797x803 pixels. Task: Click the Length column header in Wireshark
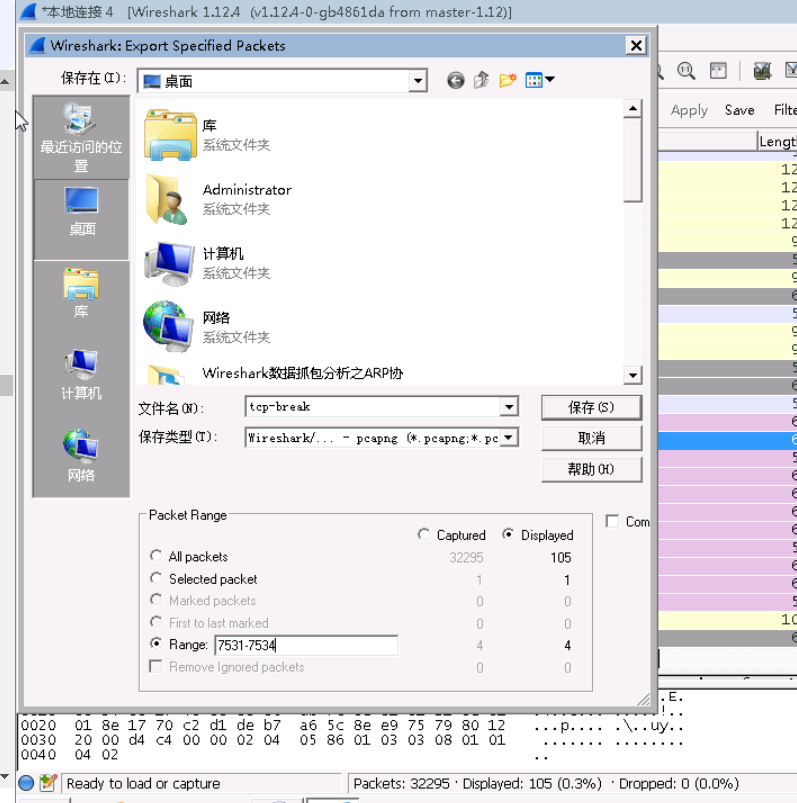pos(777,141)
